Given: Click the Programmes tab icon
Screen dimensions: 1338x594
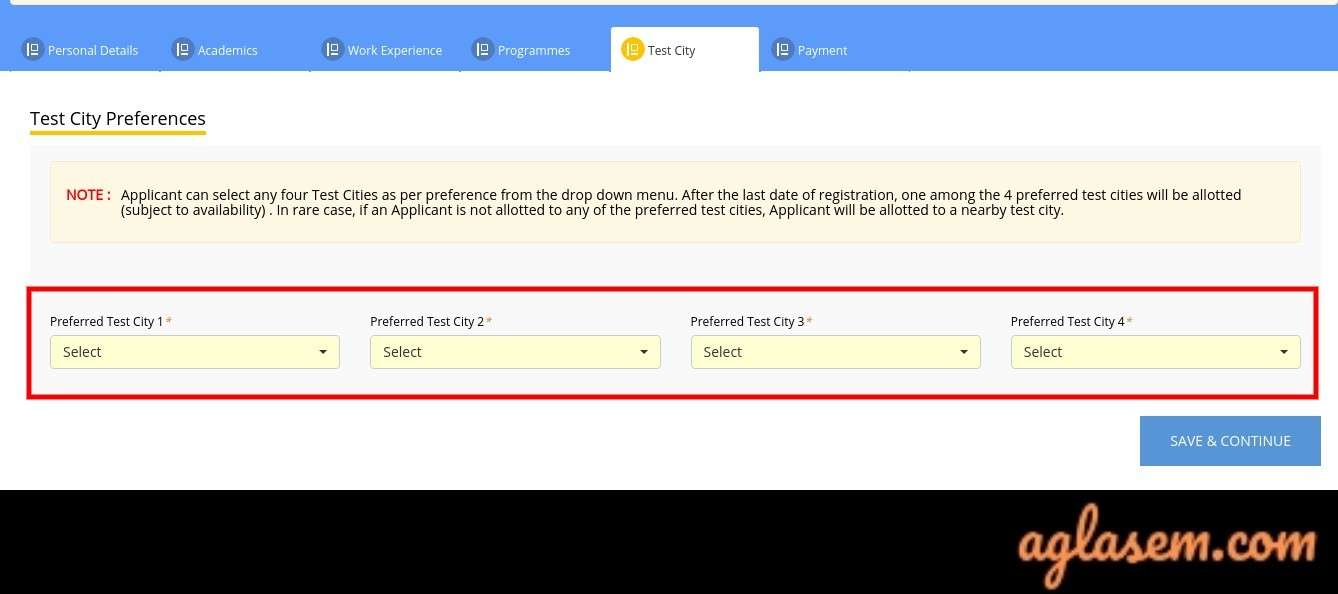Looking at the screenshot, I should [483, 49].
